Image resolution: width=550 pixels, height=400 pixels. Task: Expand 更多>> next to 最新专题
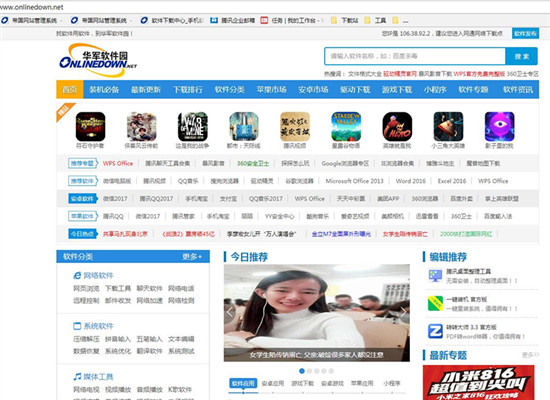tap(530, 355)
